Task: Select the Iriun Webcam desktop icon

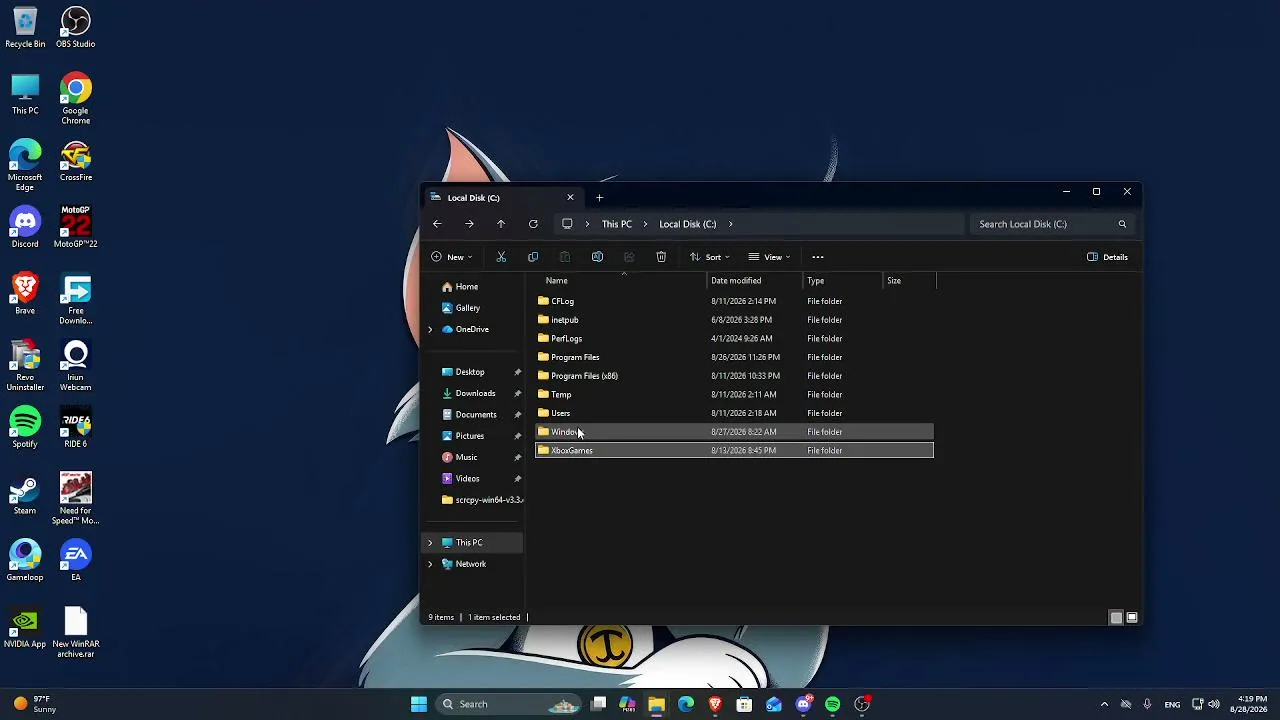Action: point(76,366)
